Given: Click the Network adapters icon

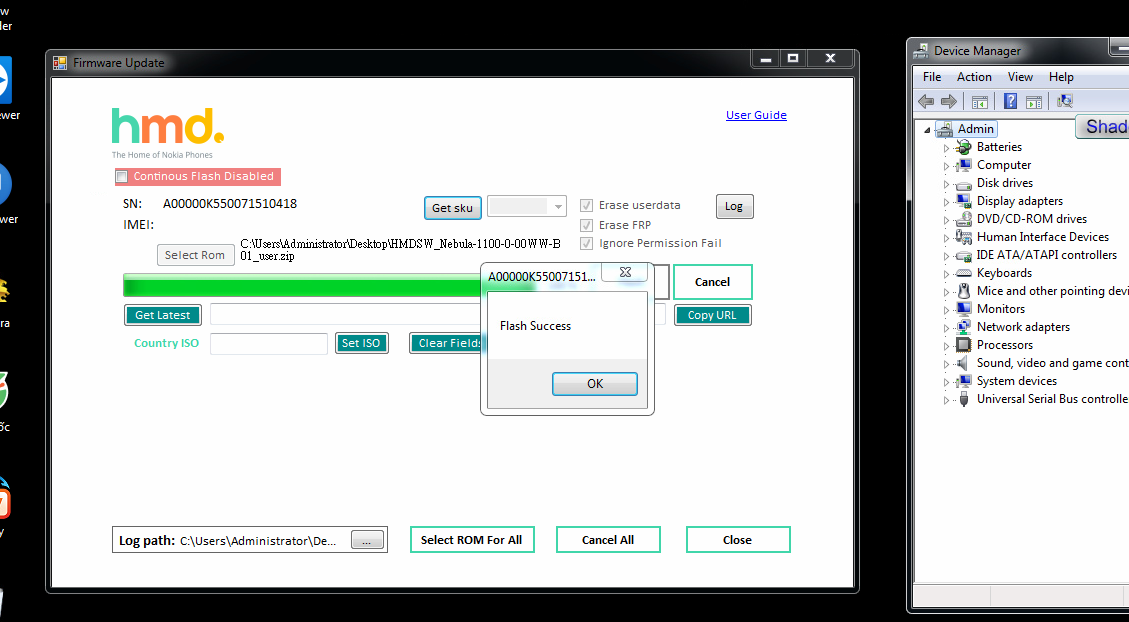Looking at the screenshot, I should click(963, 327).
